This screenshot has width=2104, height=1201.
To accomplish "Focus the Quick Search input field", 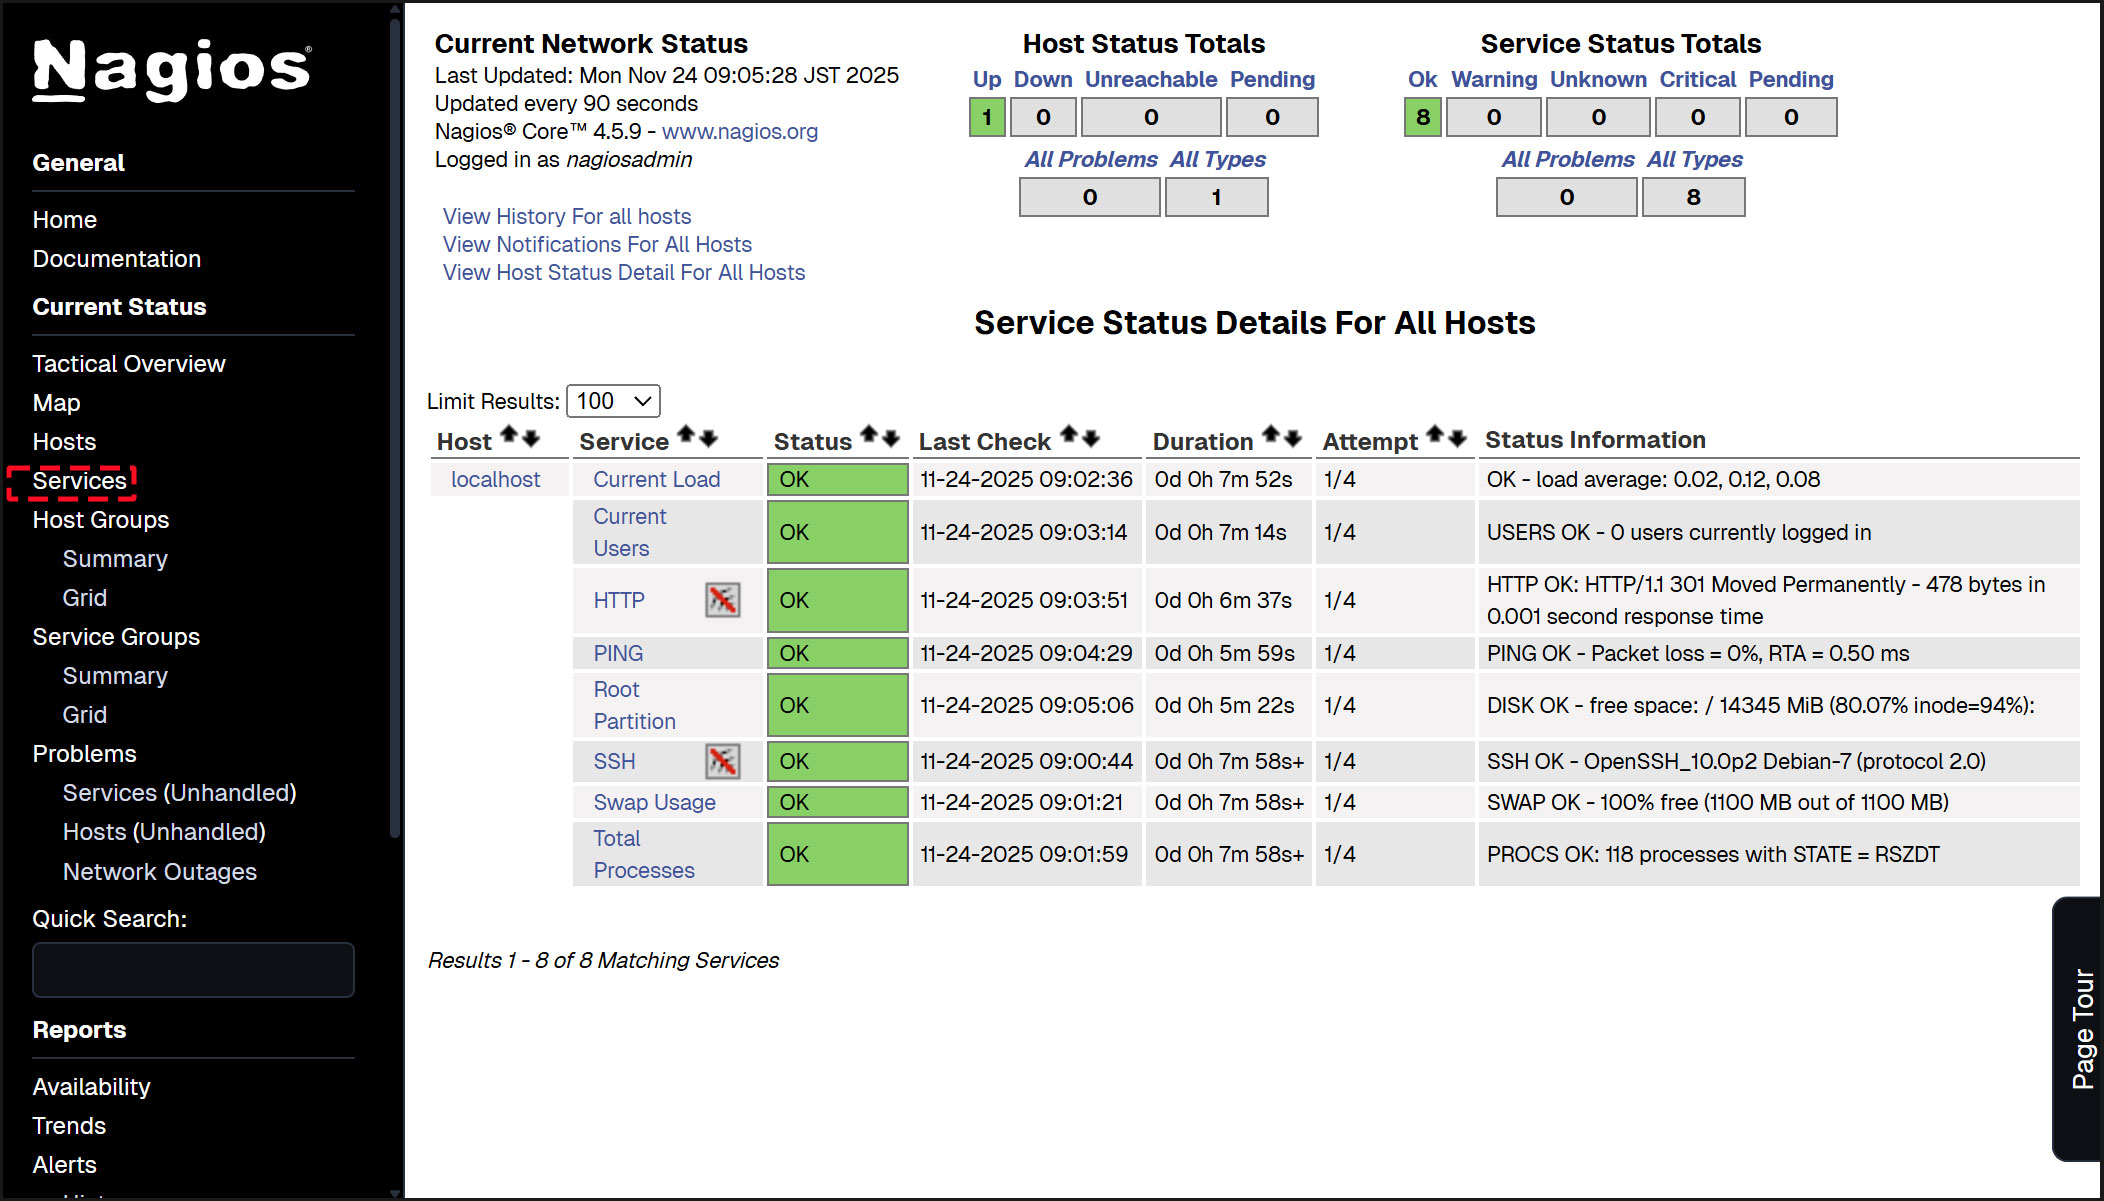I will (193, 969).
